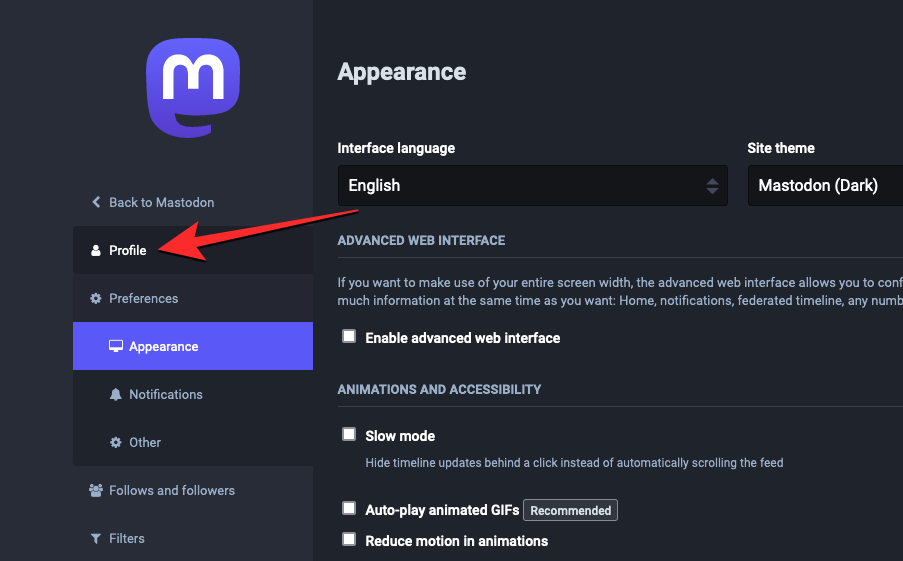This screenshot has height=561, width=903.
Task: Go to Back to Mastodon
Action: 161,202
